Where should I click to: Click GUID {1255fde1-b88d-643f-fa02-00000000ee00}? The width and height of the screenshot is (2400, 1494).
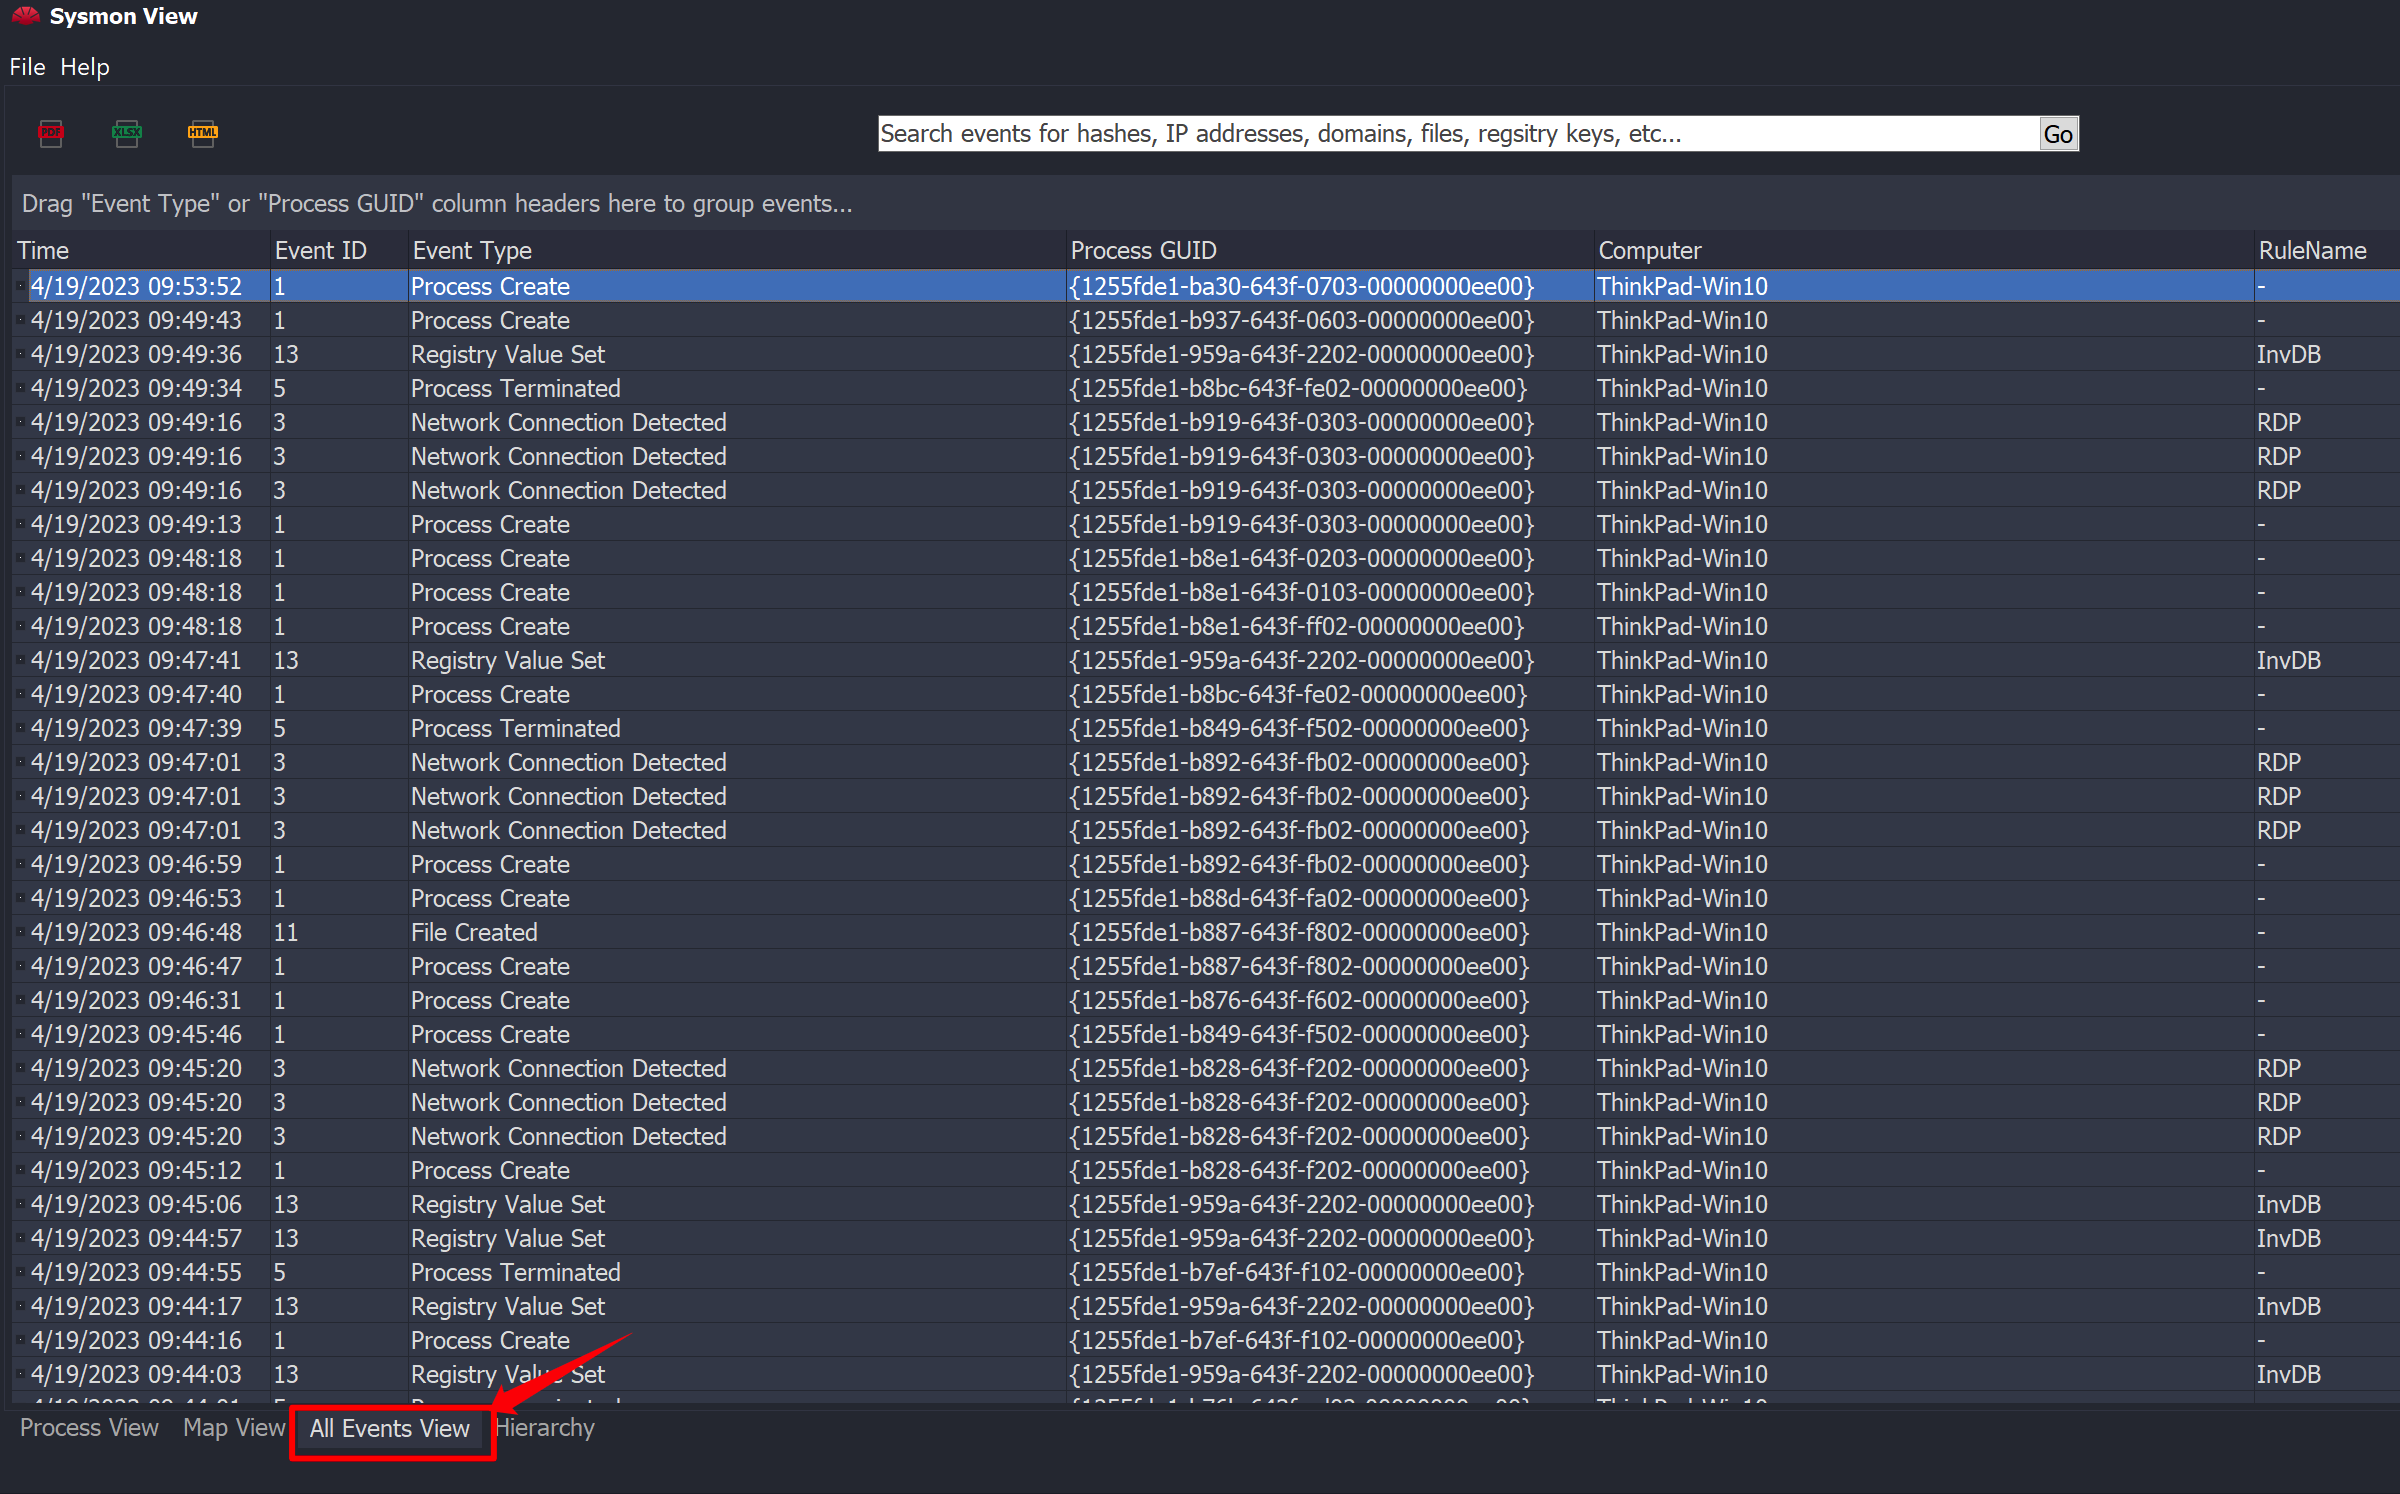coord(1299,898)
